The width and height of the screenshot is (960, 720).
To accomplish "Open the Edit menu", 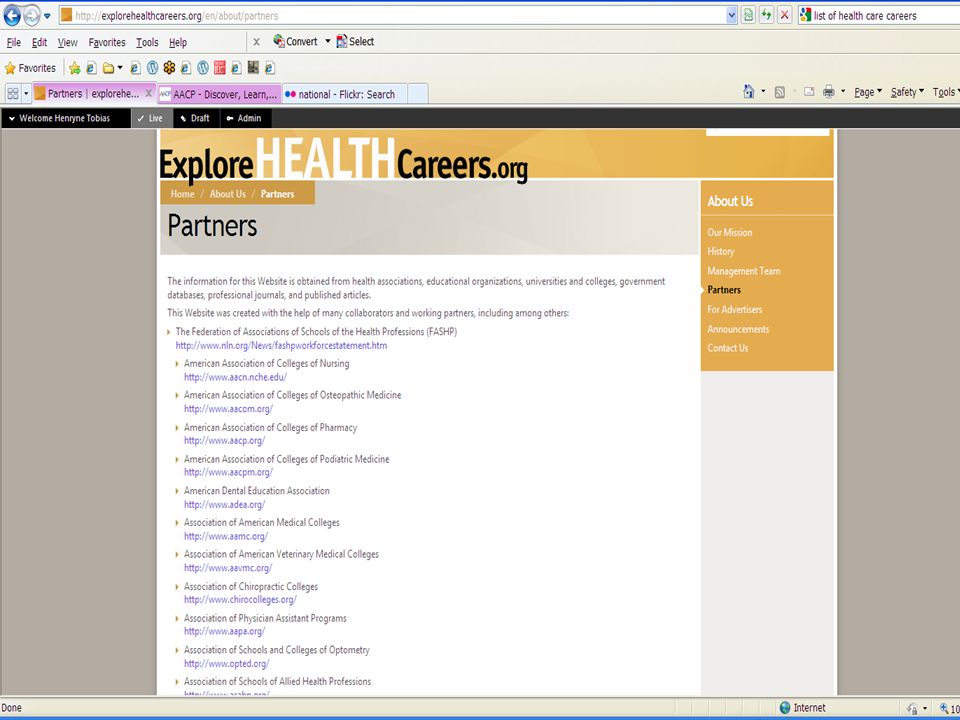I will coord(39,42).
